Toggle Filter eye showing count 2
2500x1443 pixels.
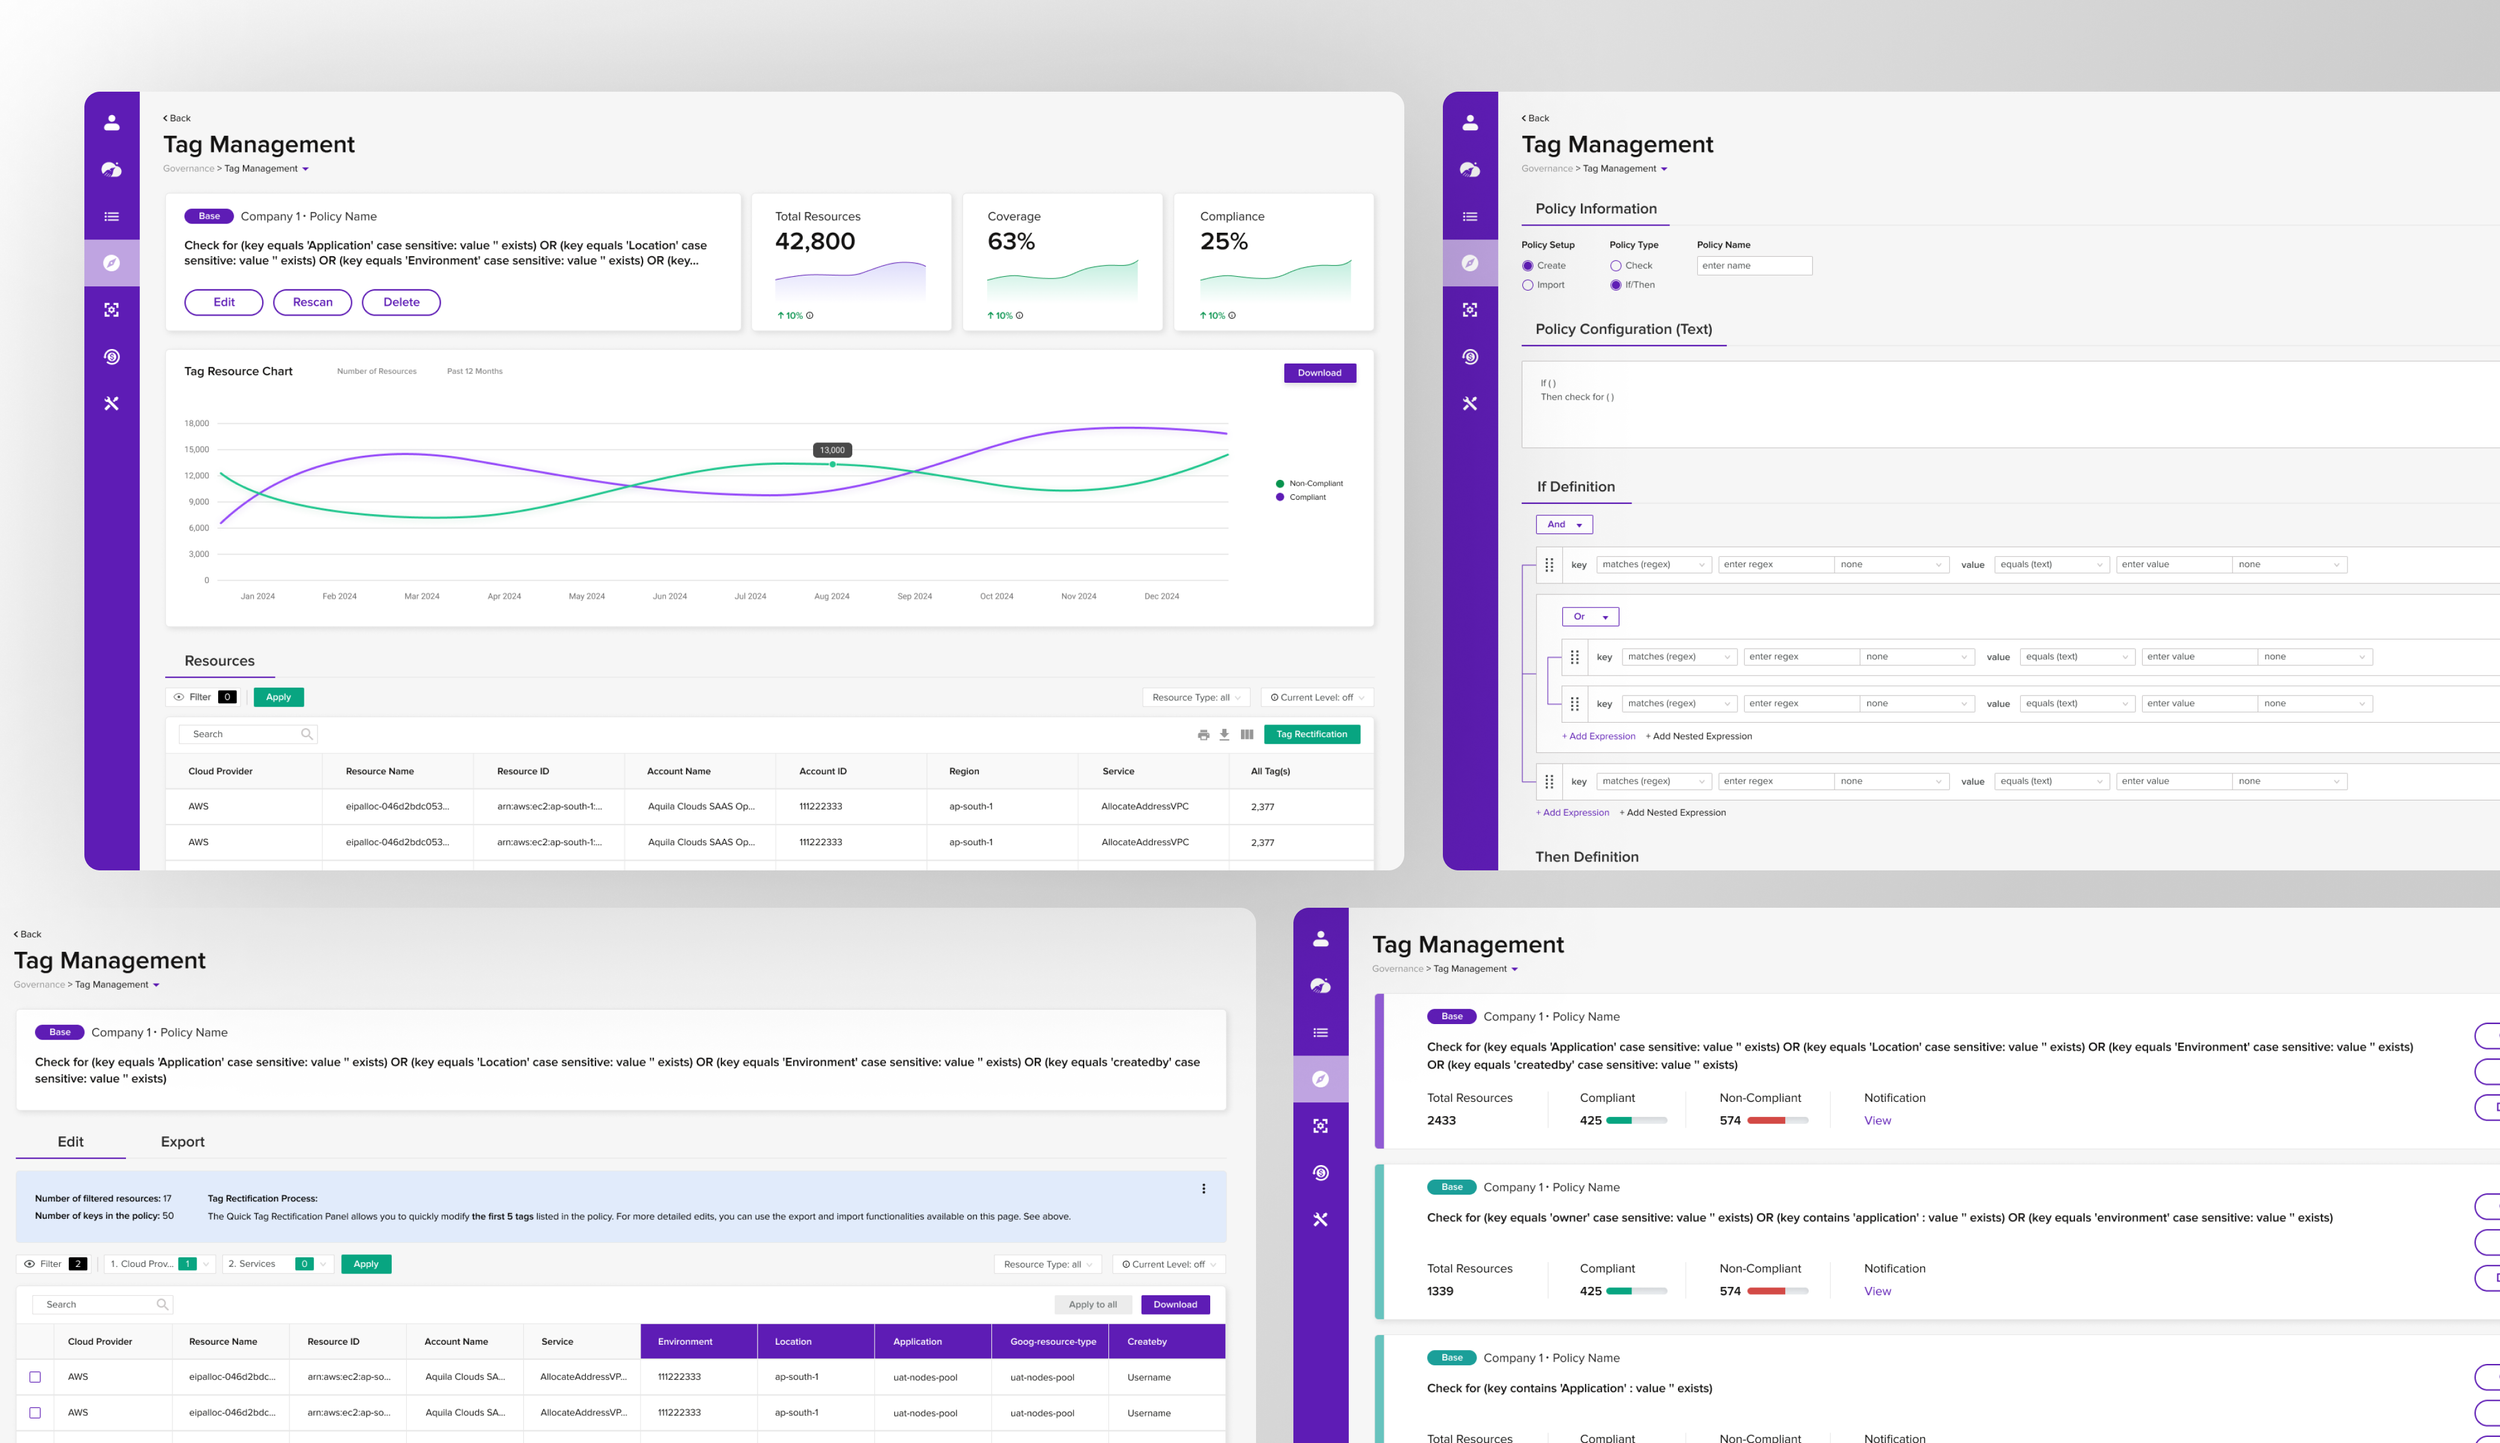(x=29, y=1264)
